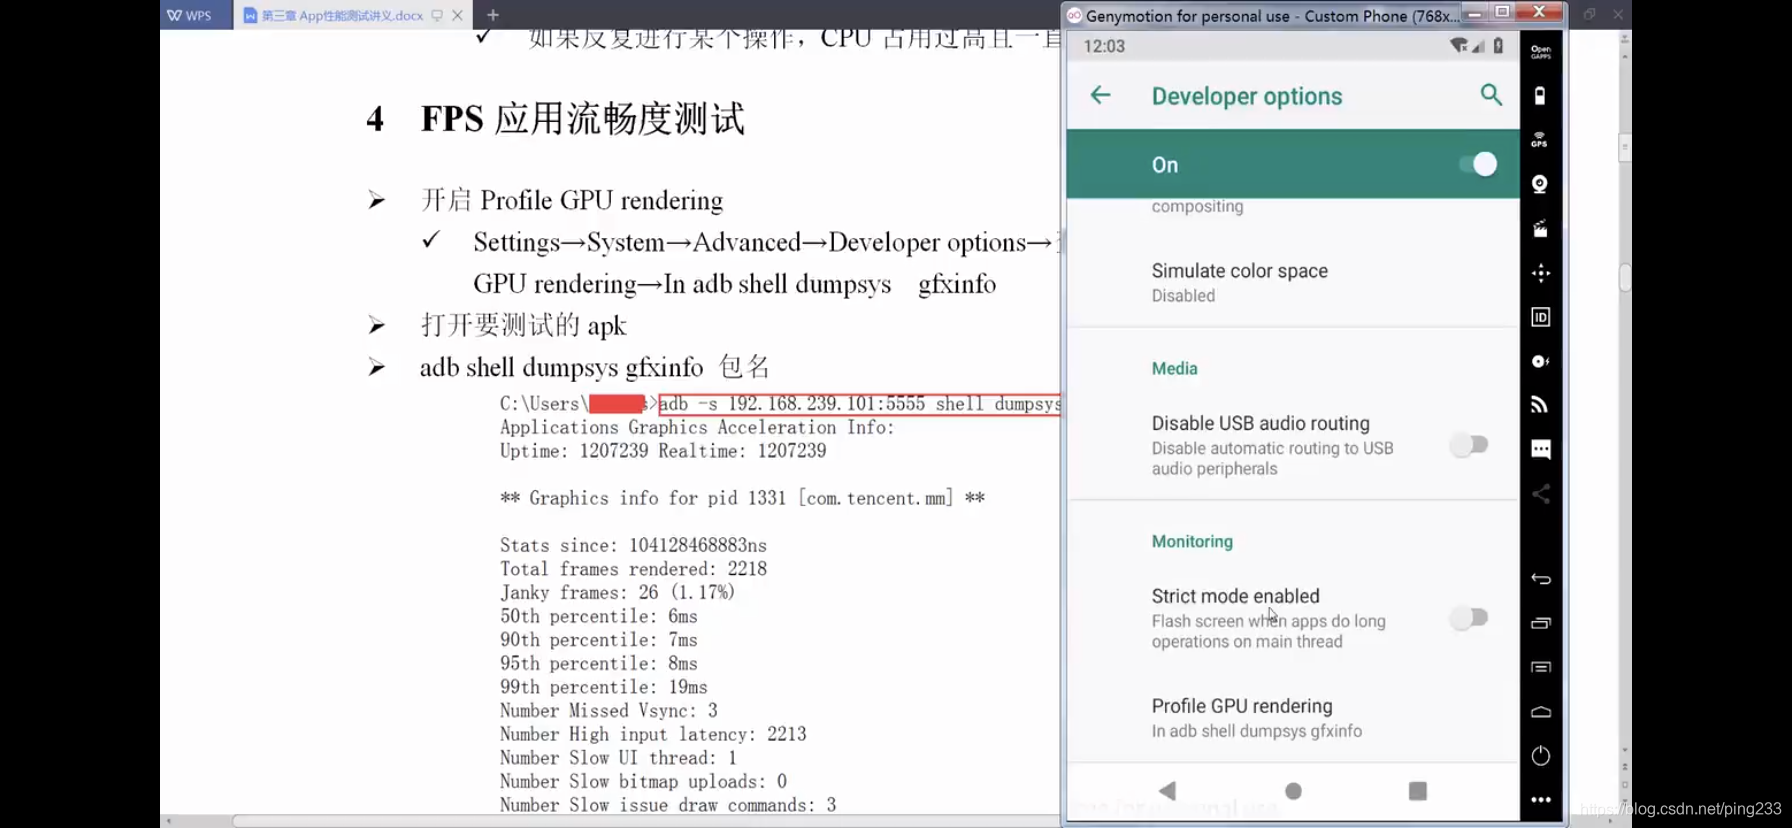The image size is (1792, 828).
Task: Open the Simulate color space setting
Action: pos(1293,282)
